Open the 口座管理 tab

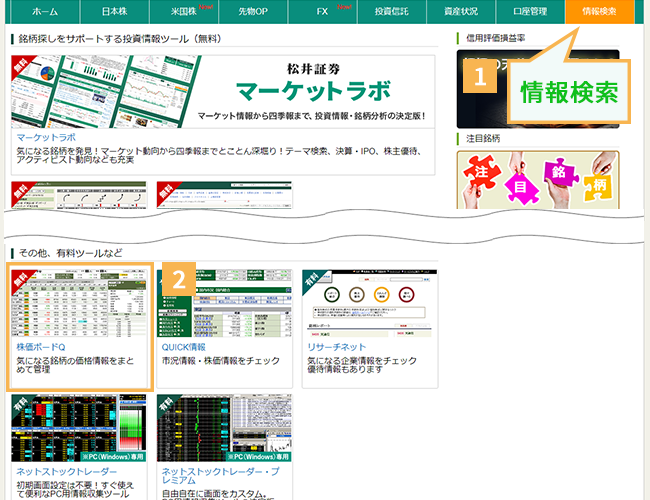point(530,12)
